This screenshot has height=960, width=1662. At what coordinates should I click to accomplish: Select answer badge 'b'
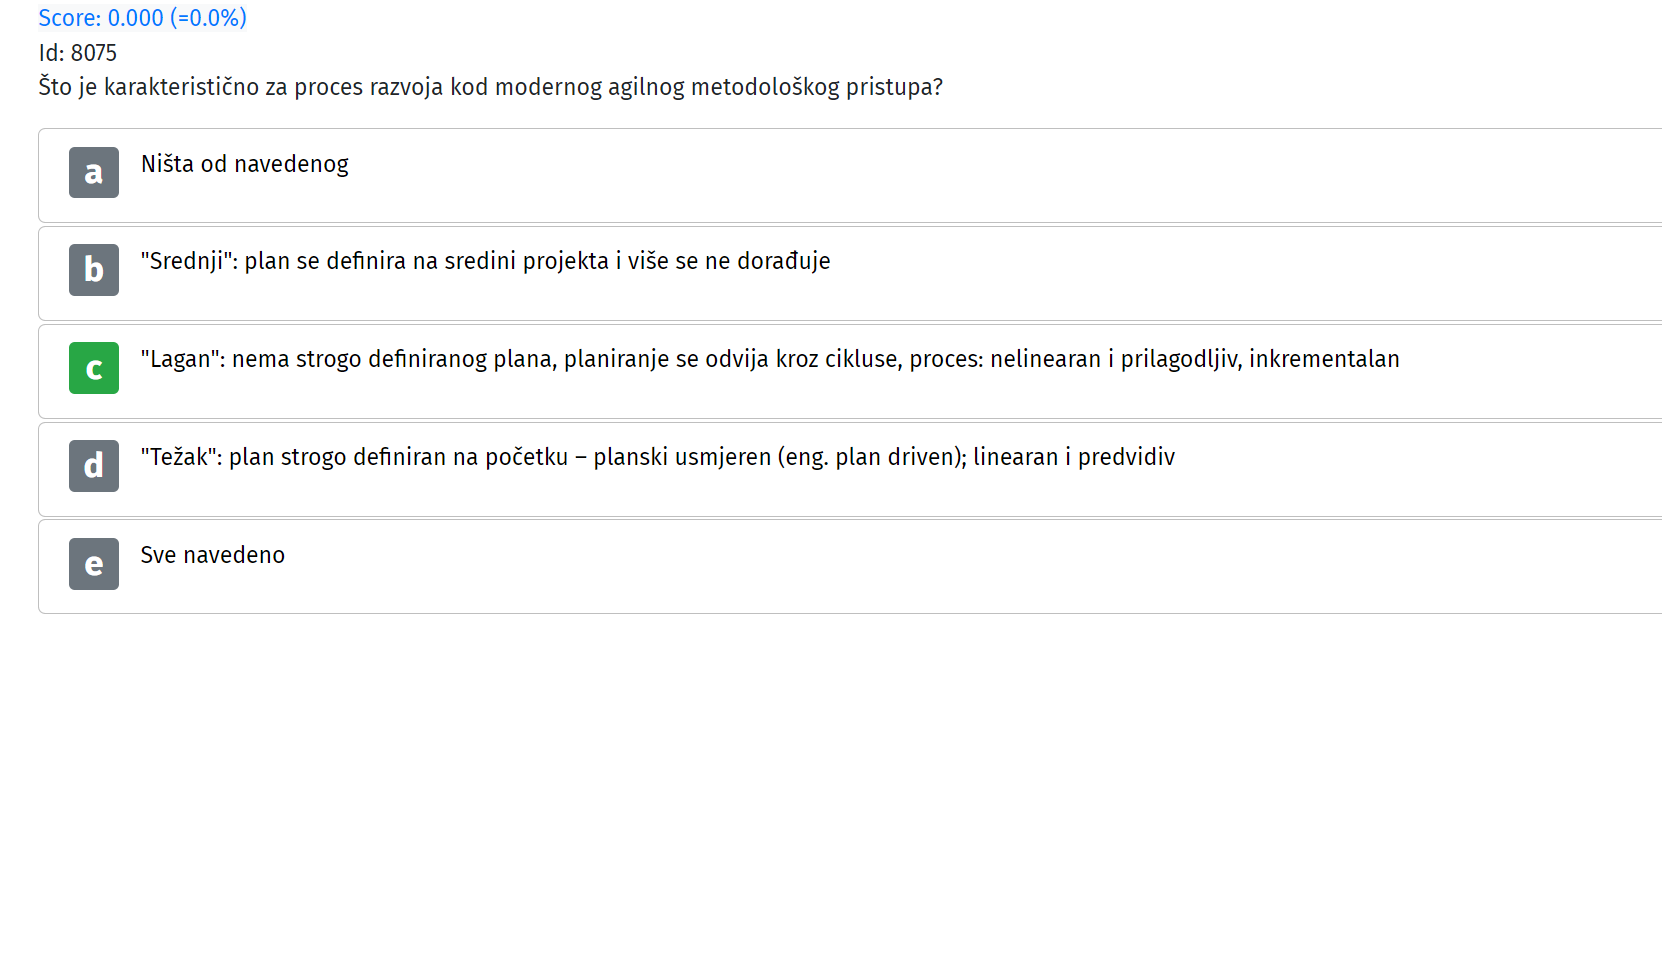coord(94,270)
